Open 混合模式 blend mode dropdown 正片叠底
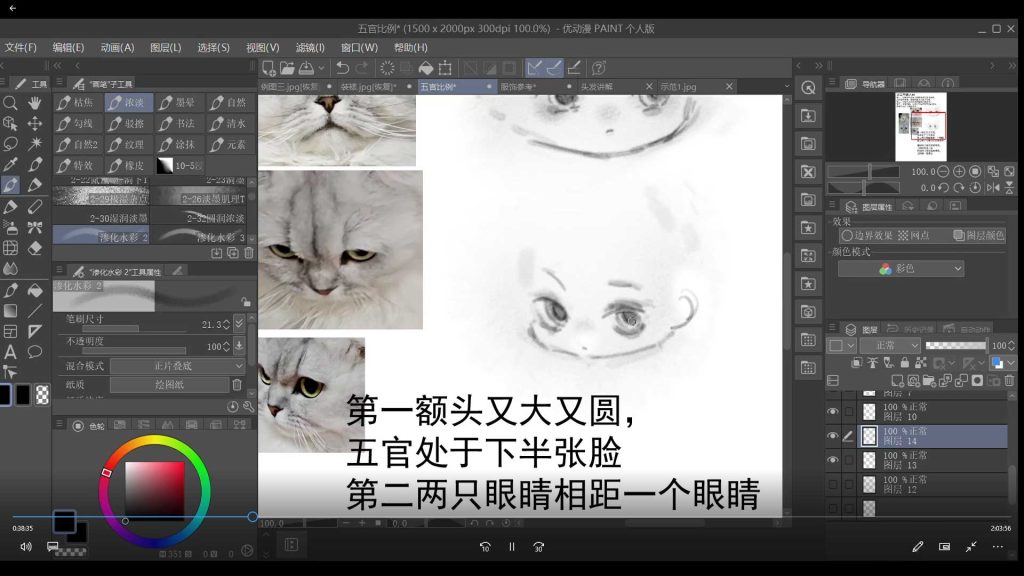1024x576 pixels. coord(177,366)
